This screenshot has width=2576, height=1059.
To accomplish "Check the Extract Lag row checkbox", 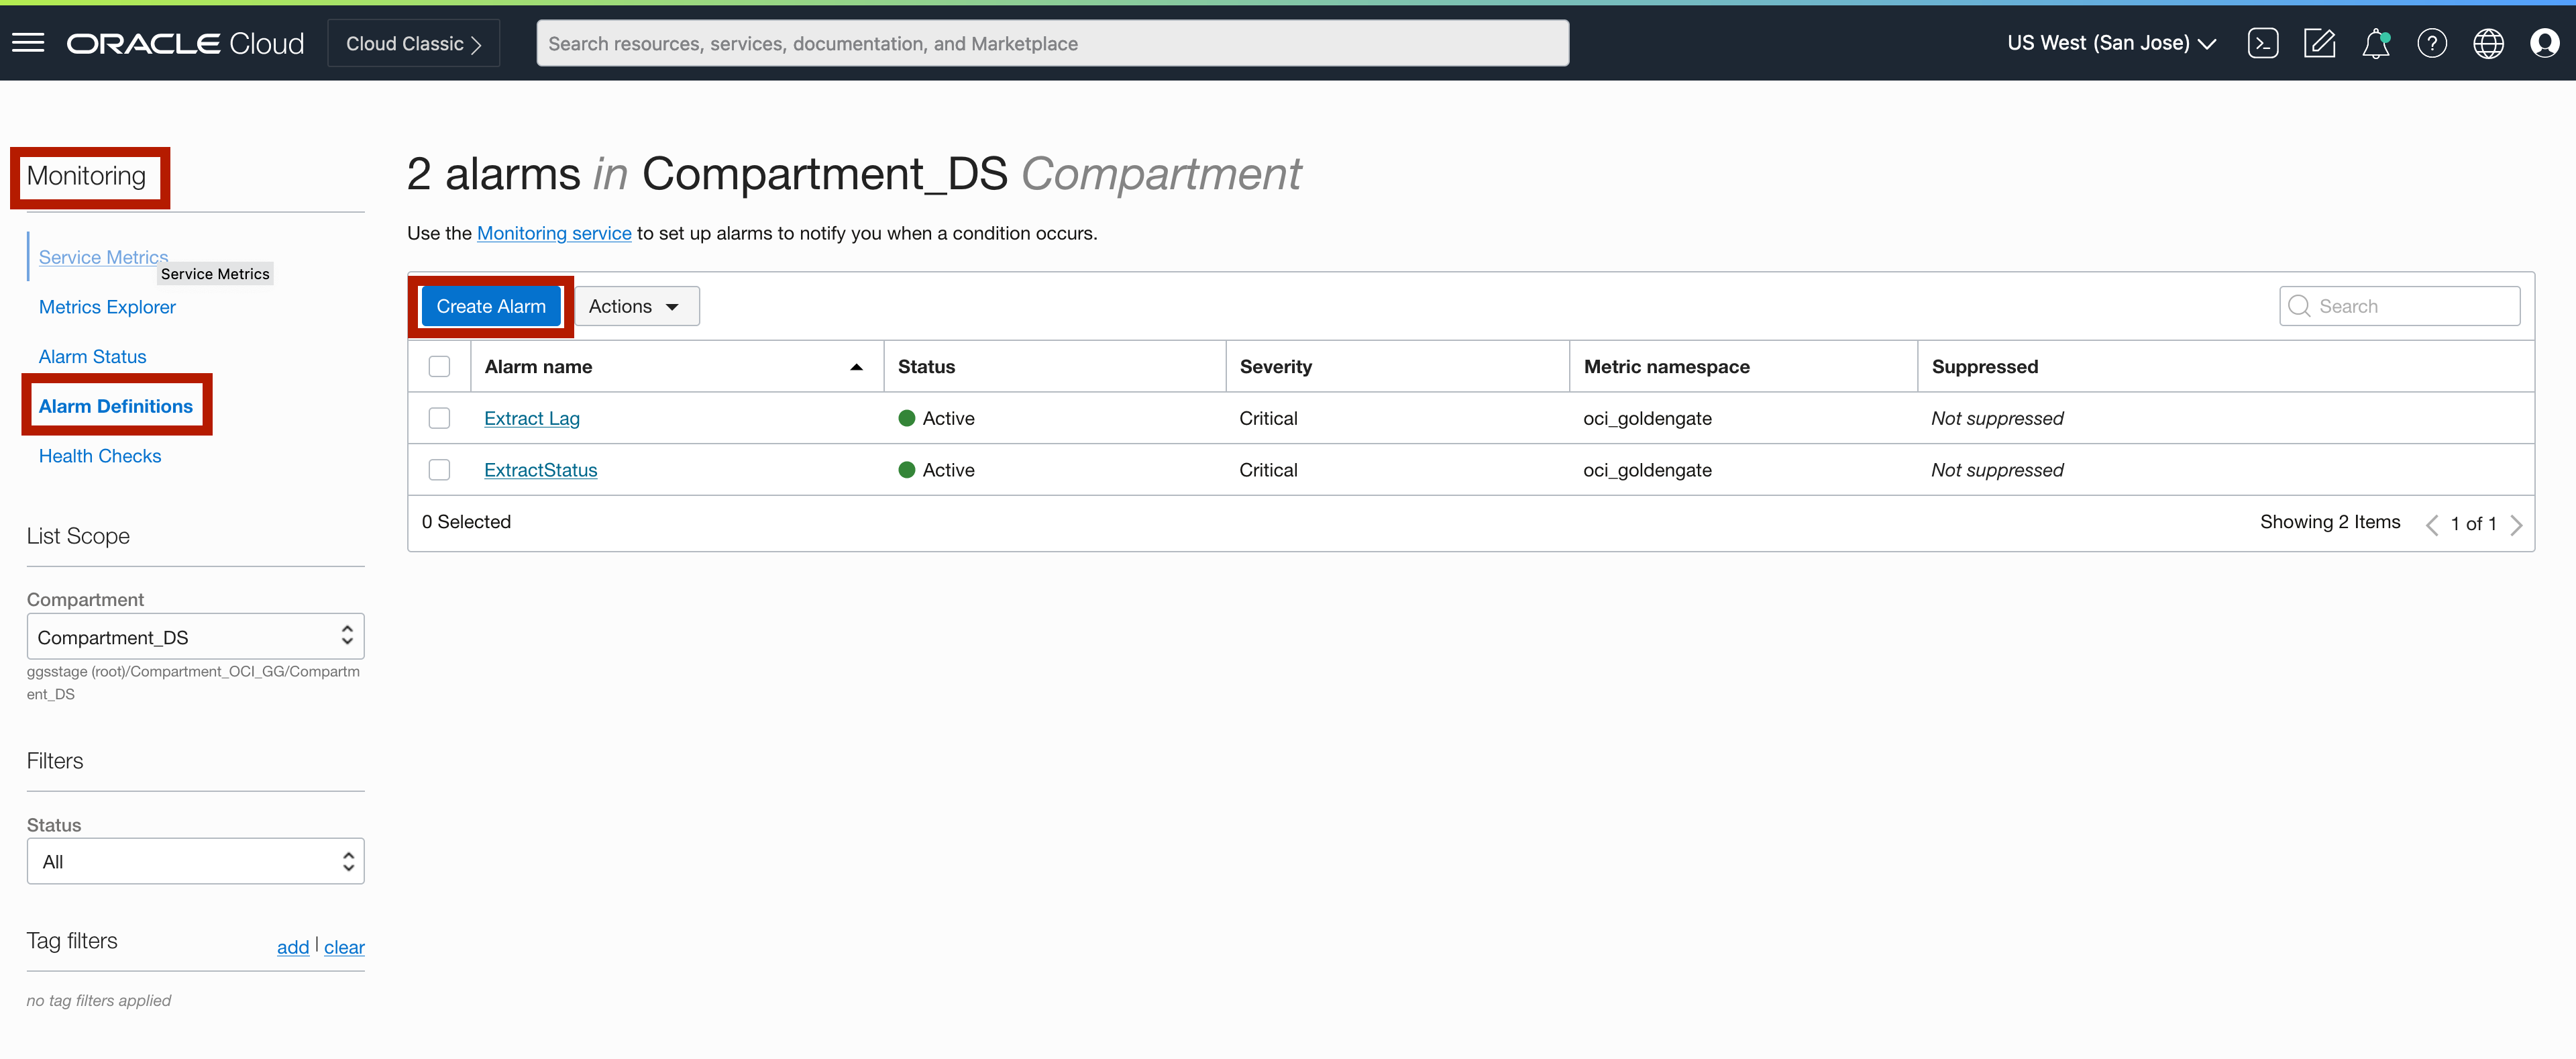I will 439,418.
